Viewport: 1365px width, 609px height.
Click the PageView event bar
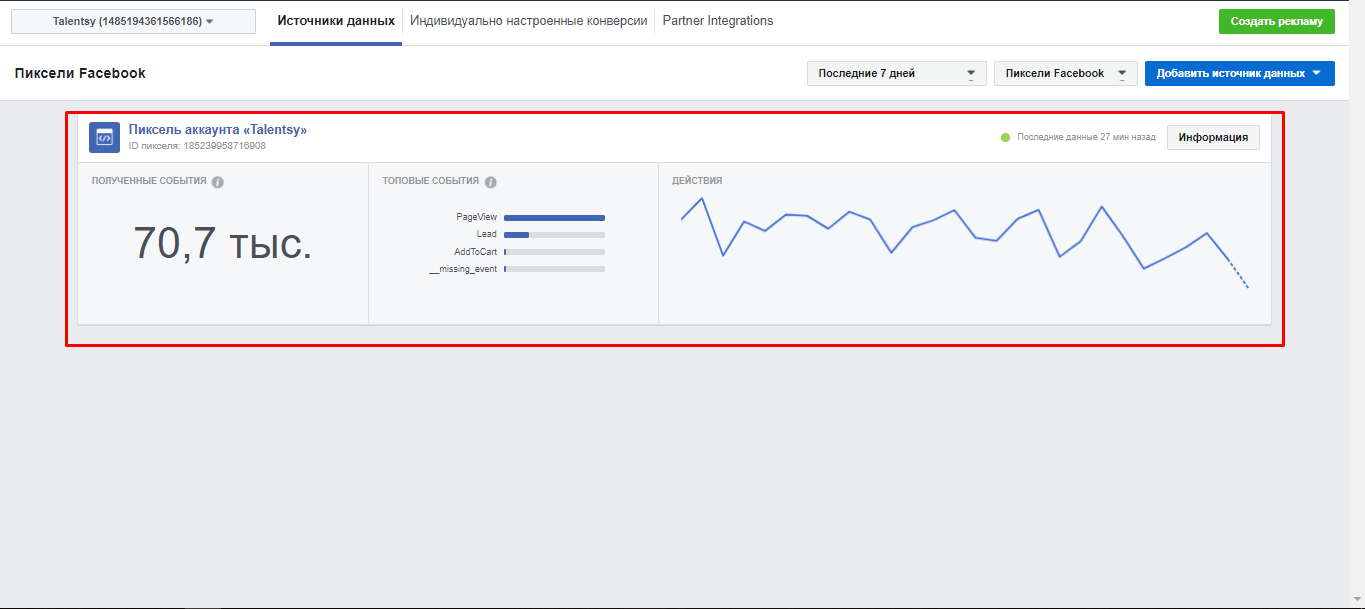click(x=554, y=217)
